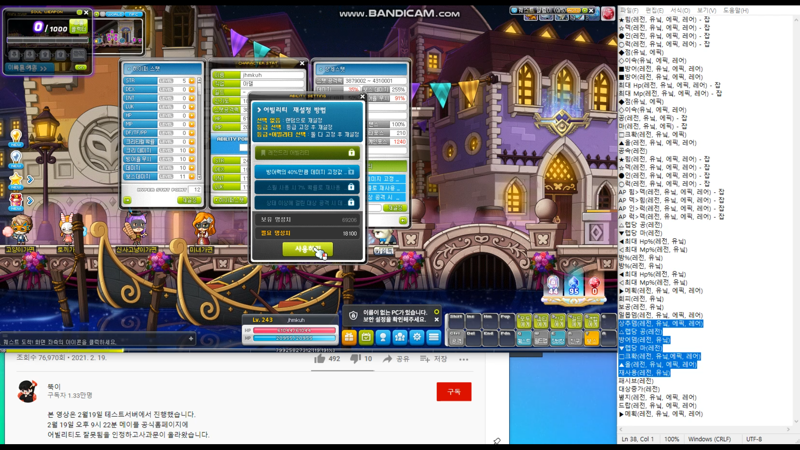Open the gear settings menu icon
This screenshot has width=800, height=450.
point(416,337)
